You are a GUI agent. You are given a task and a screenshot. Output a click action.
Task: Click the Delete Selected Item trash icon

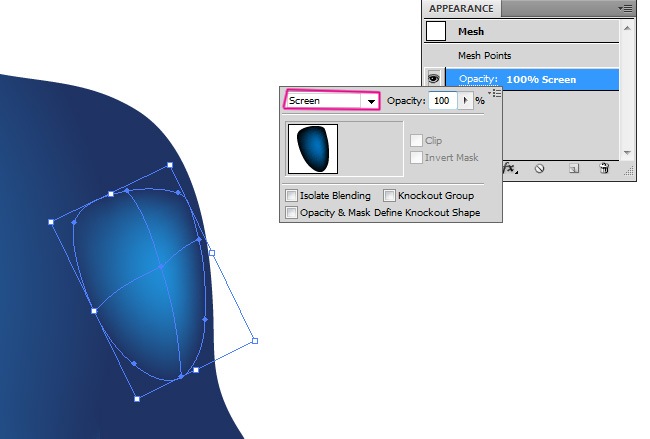(x=604, y=169)
